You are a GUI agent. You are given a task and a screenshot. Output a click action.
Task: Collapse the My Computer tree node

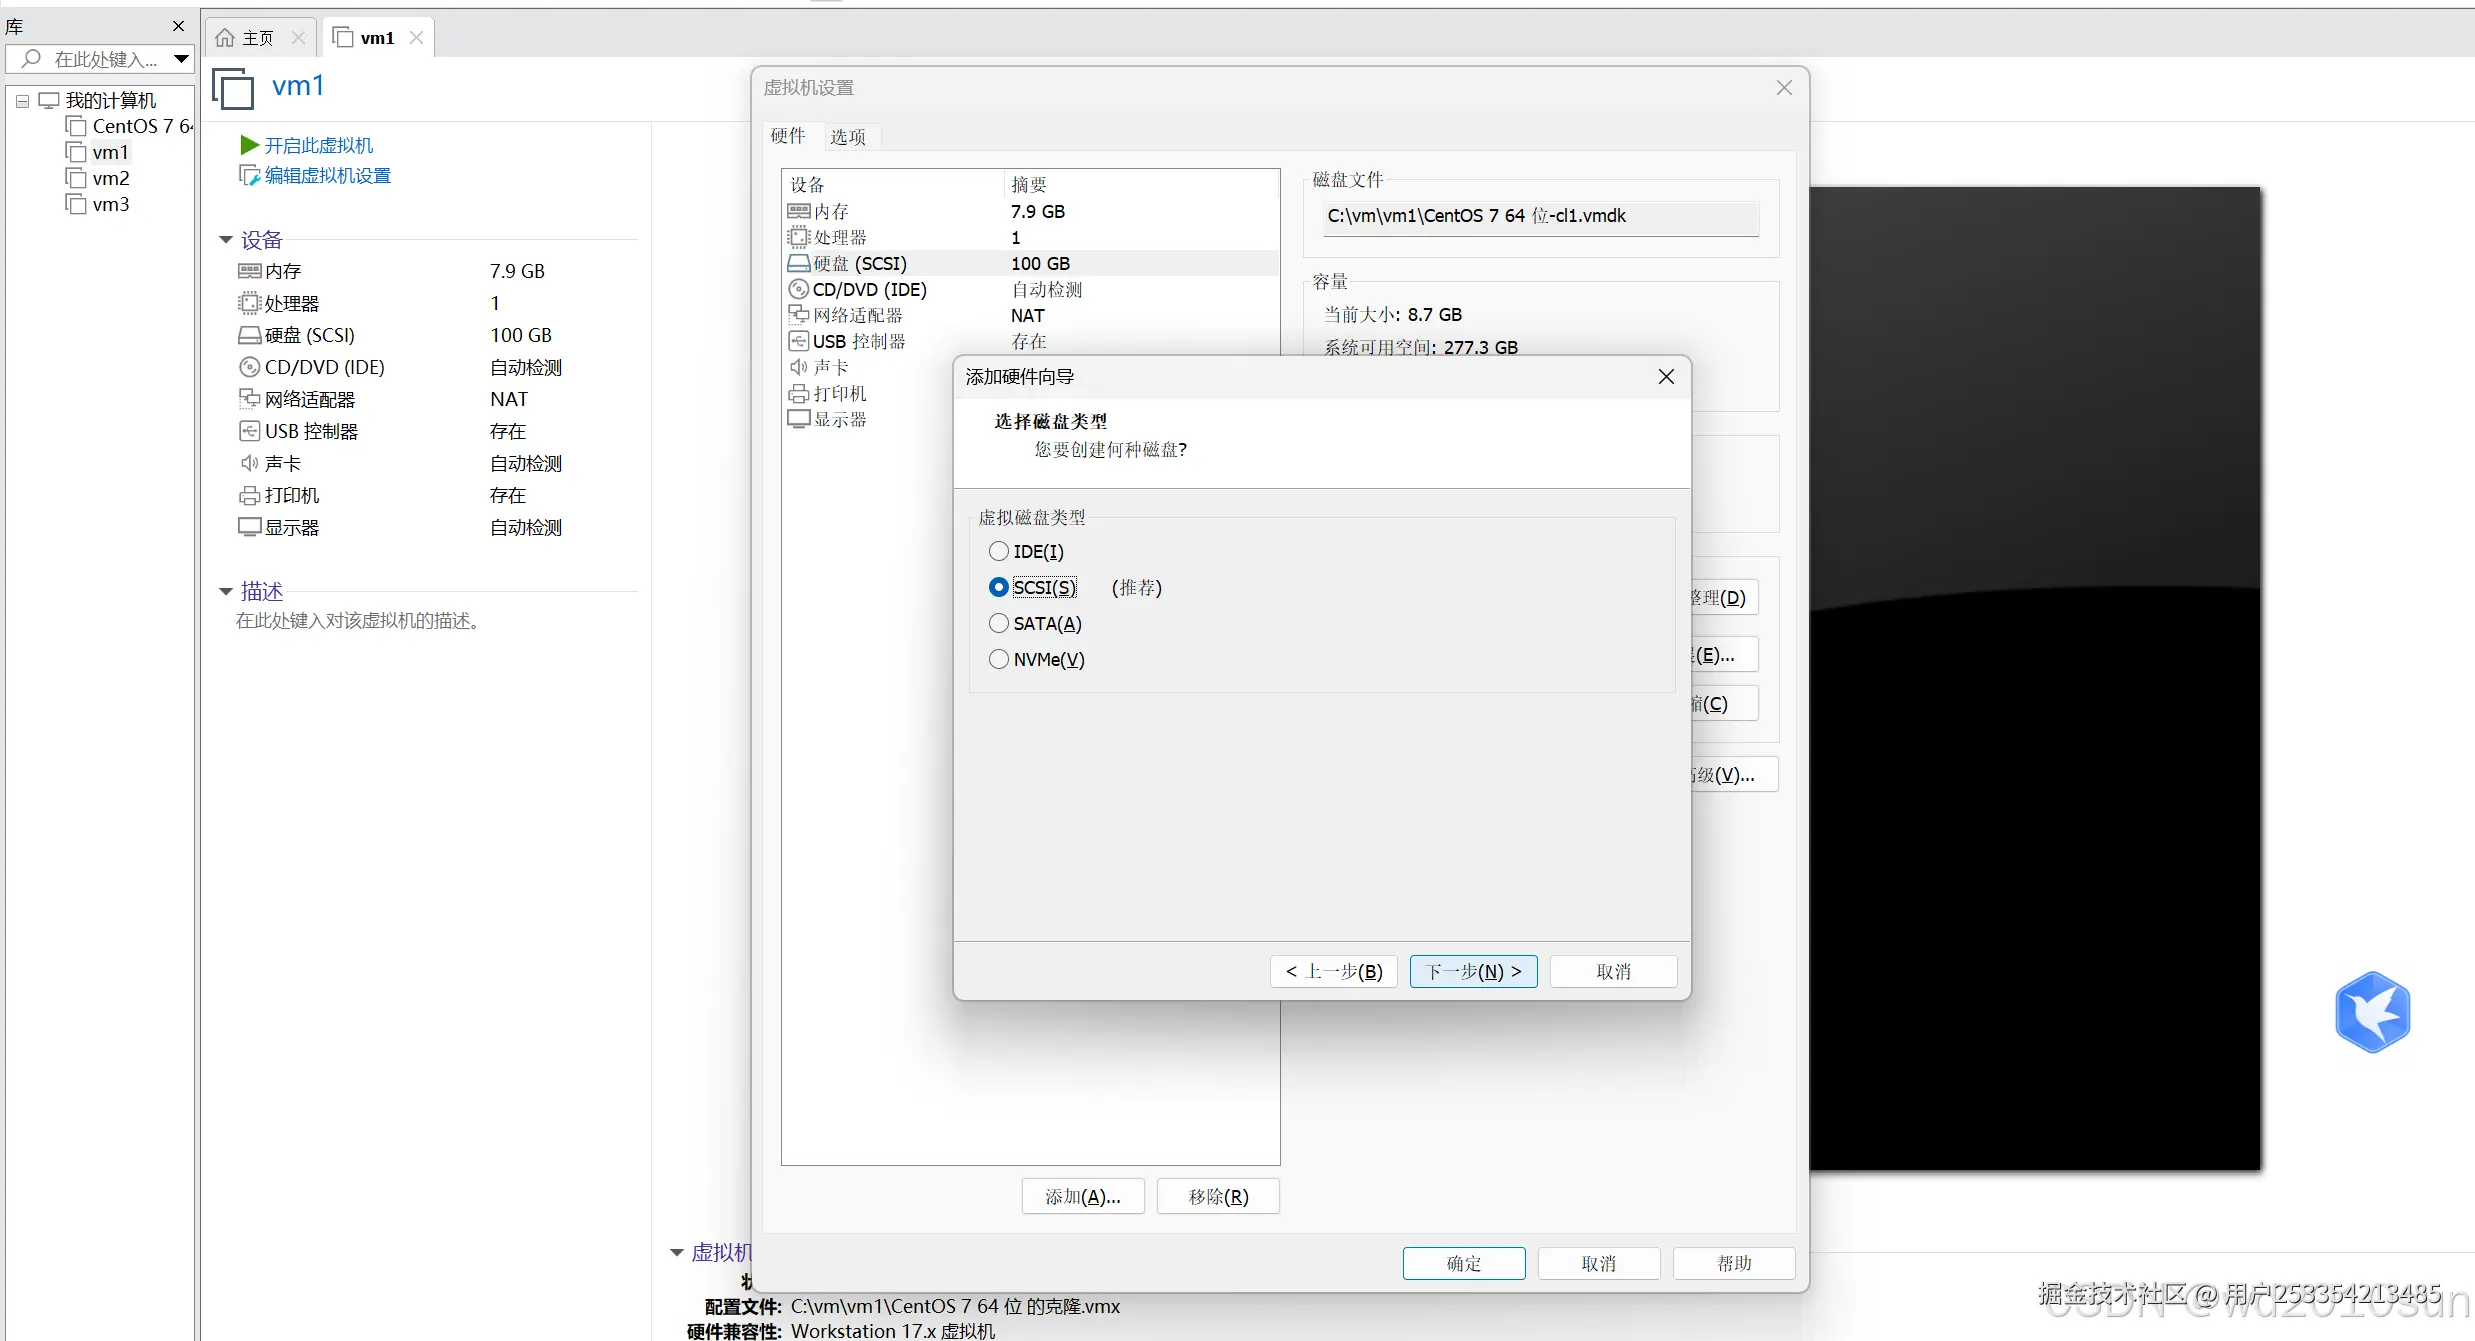[x=22, y=101]
